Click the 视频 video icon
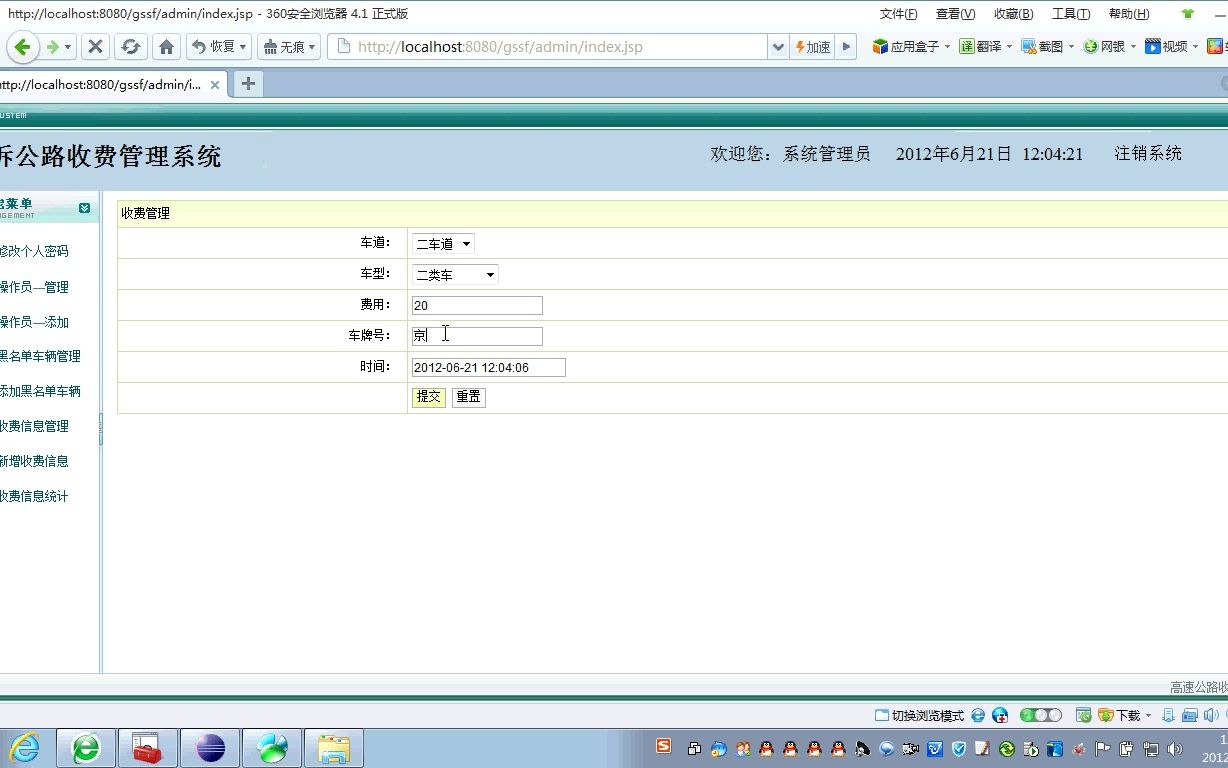Image resolution: width=1228 pixels, height=768 pixels. point(1164,46)
